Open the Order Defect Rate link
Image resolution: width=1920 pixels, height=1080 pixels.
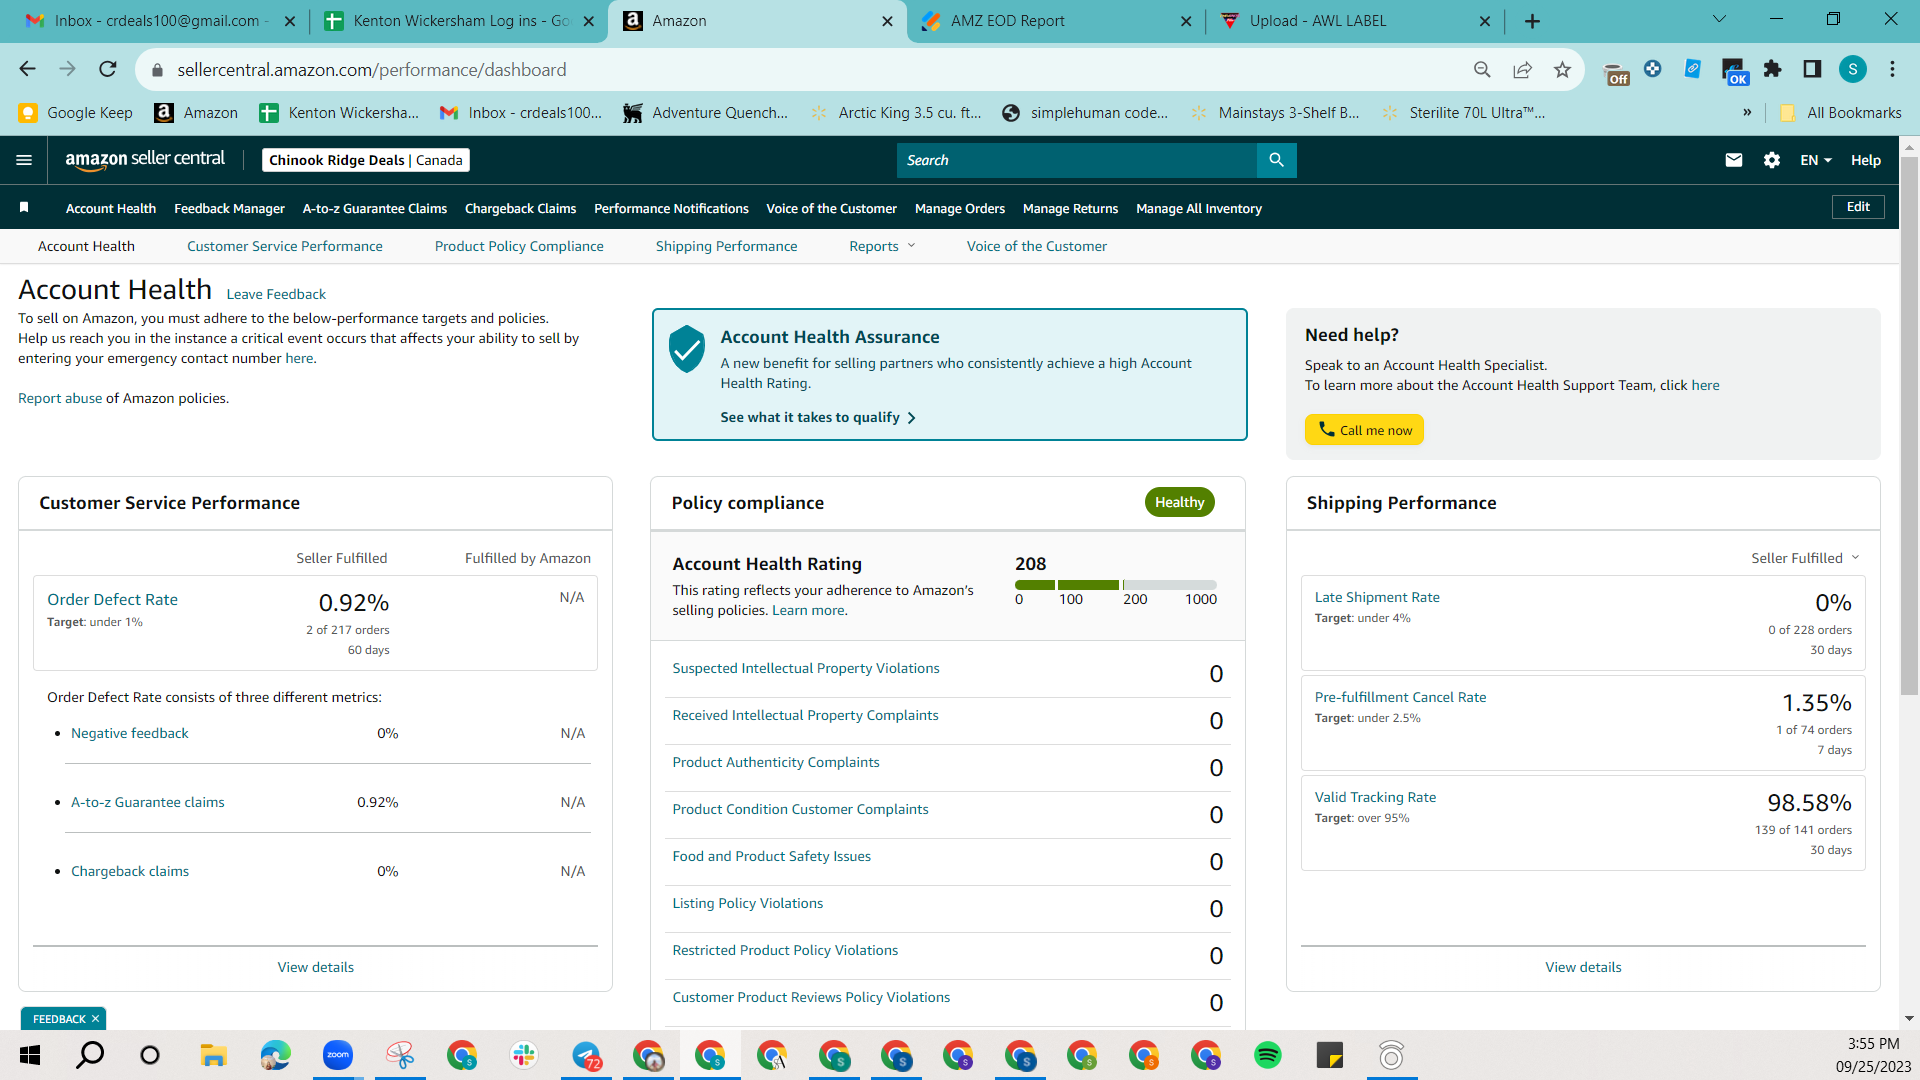(112, 599)
